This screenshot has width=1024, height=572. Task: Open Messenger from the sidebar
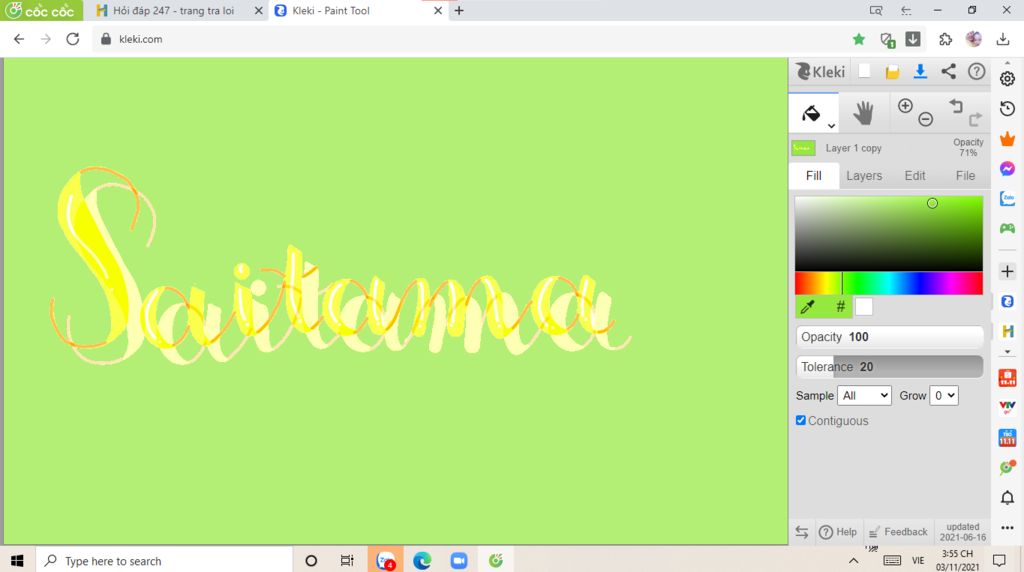click(x=1008, y=169)
